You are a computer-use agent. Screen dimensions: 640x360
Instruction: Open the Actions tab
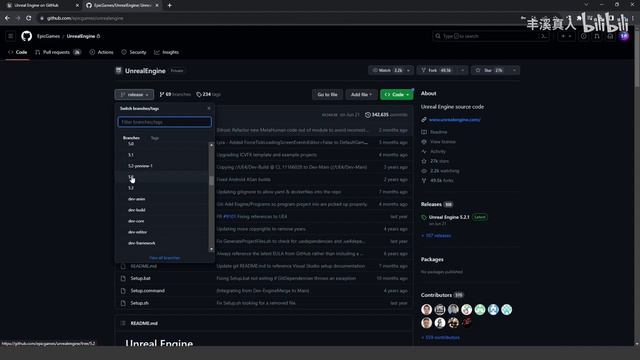[x=101, y=52]
